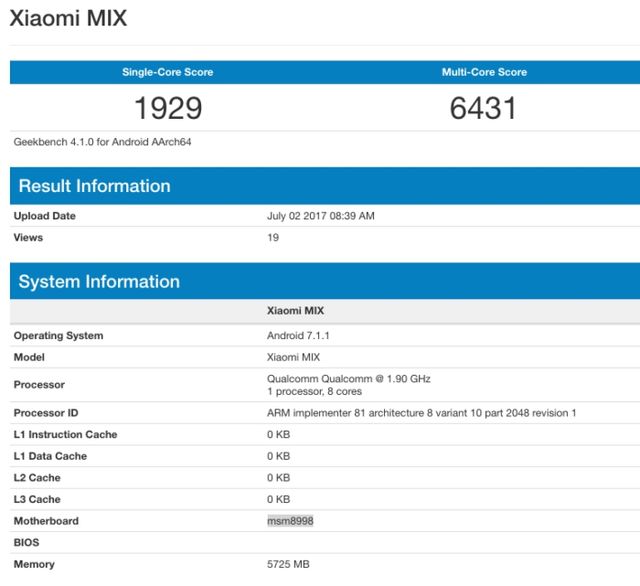This screenshot has width=640, height=586.
Task: Select Qualcomm Qualcomm @ 1.90 GHz text
Action: pos(349,379)
